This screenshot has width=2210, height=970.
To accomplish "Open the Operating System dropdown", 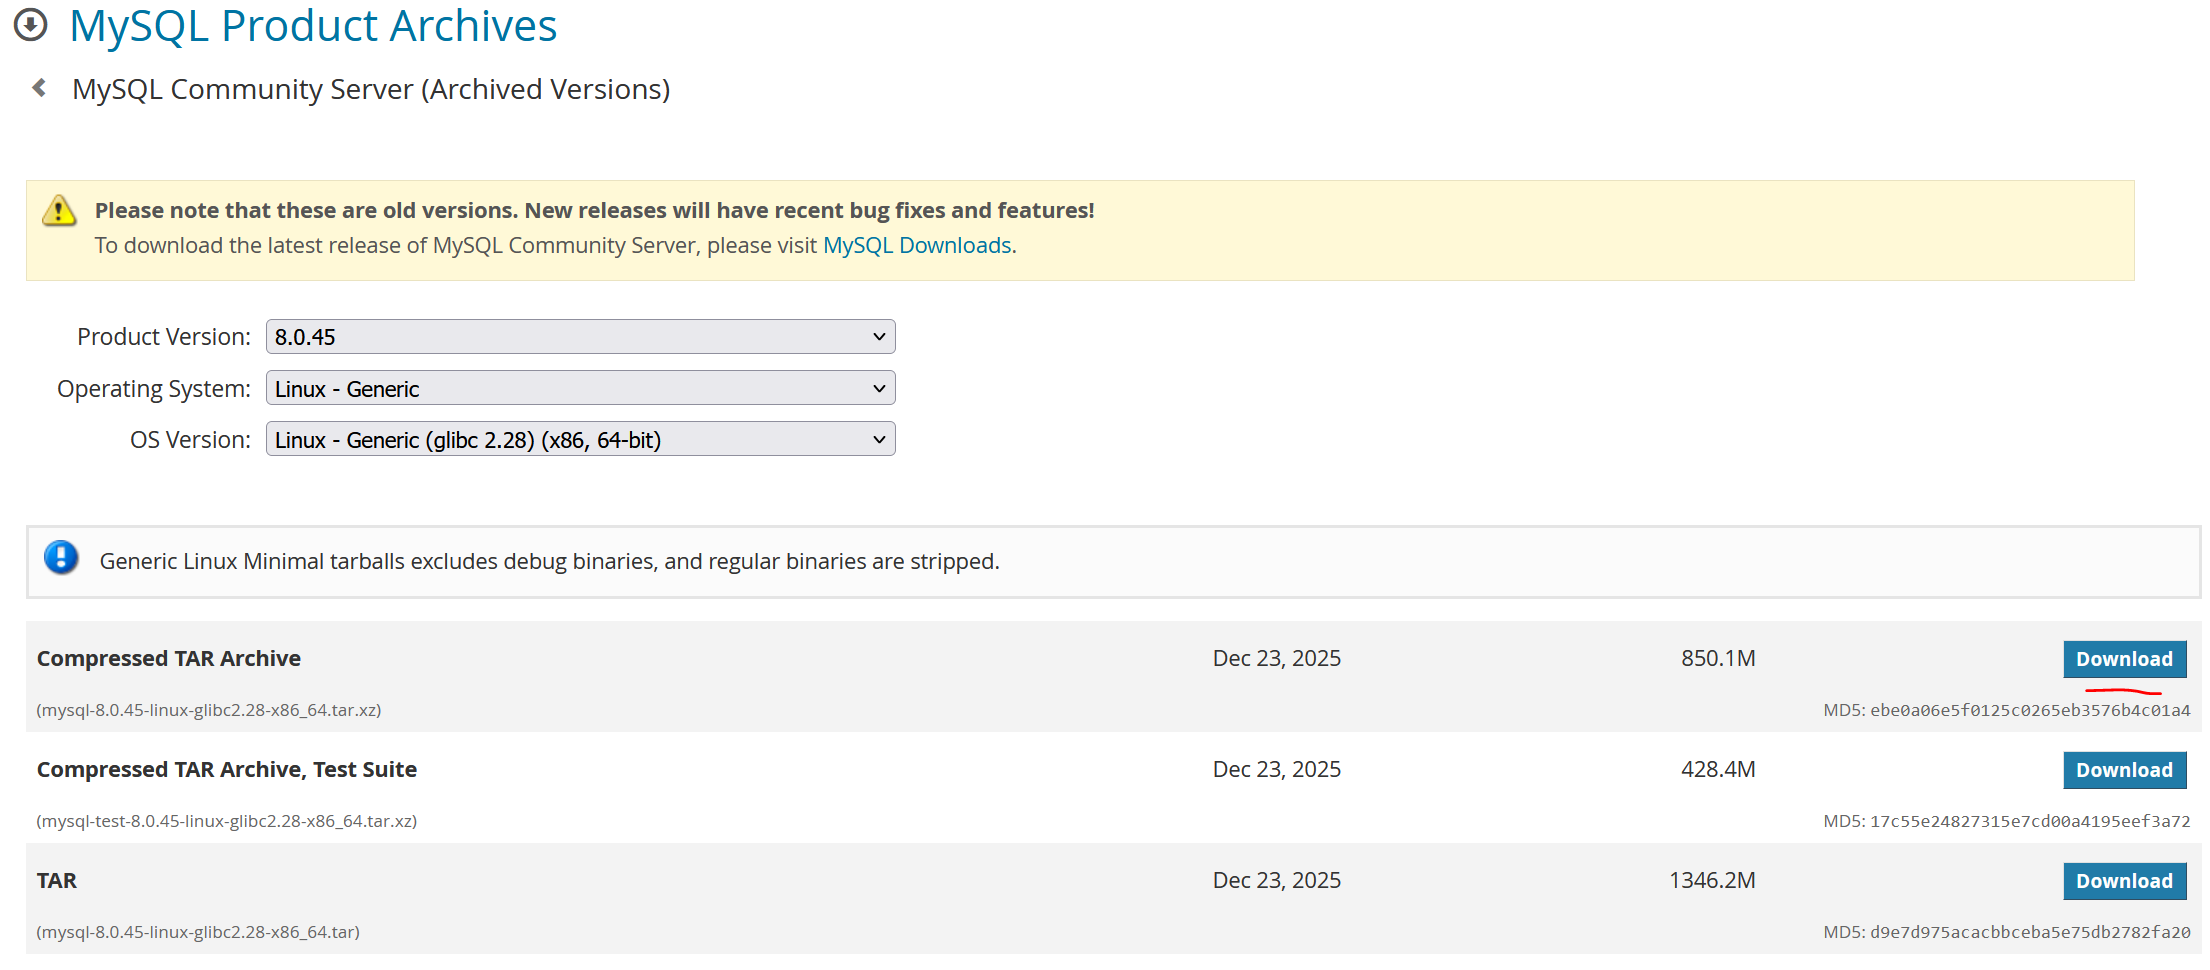I will click(x=580, y=388).
